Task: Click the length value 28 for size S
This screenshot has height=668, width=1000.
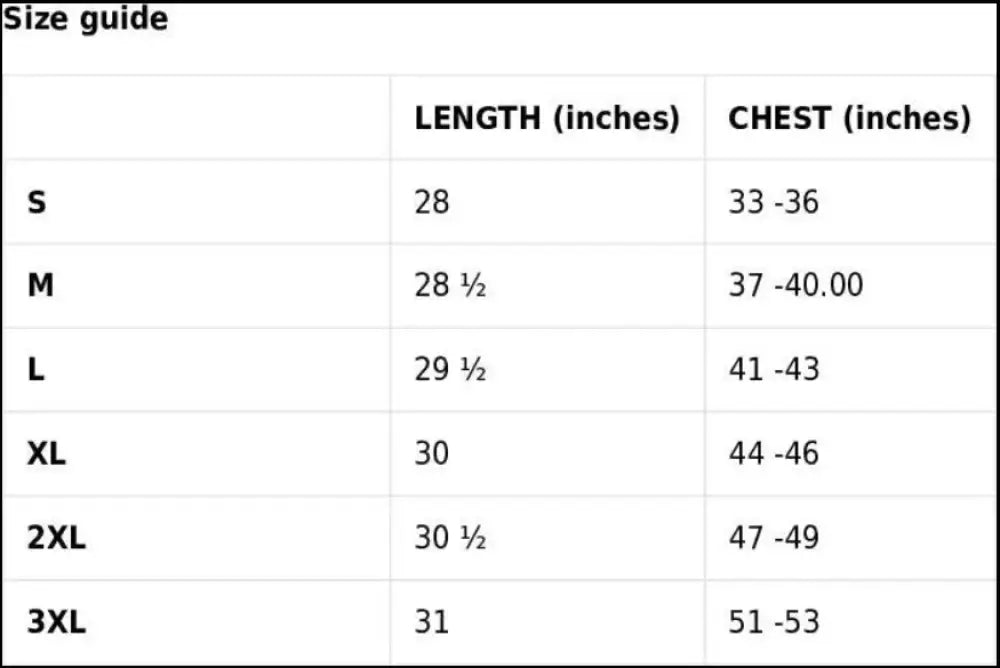Action: [432, 203]
